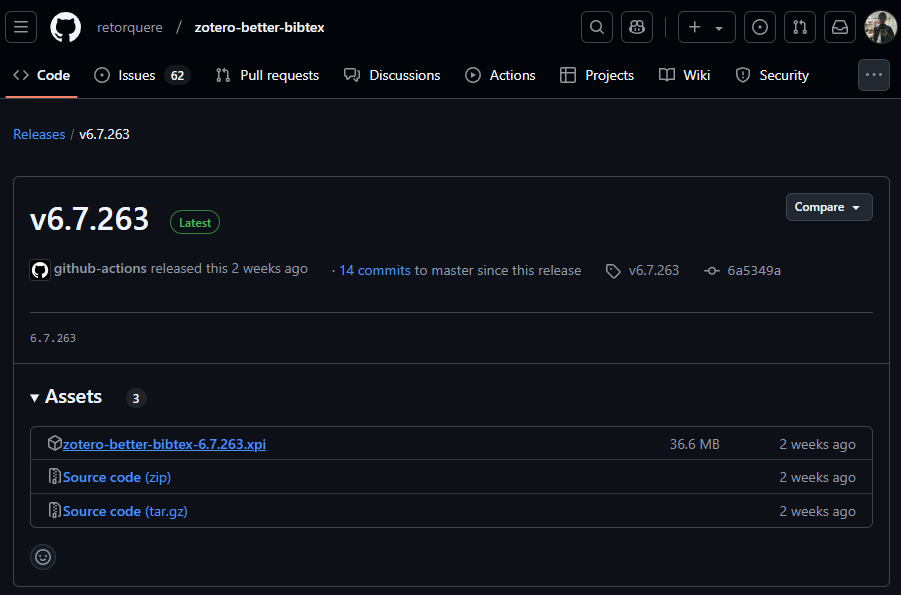The width and height of the screenshot is (901, 595).
Task: Open github-actions avatar icon
Action: tap(40, 270)
